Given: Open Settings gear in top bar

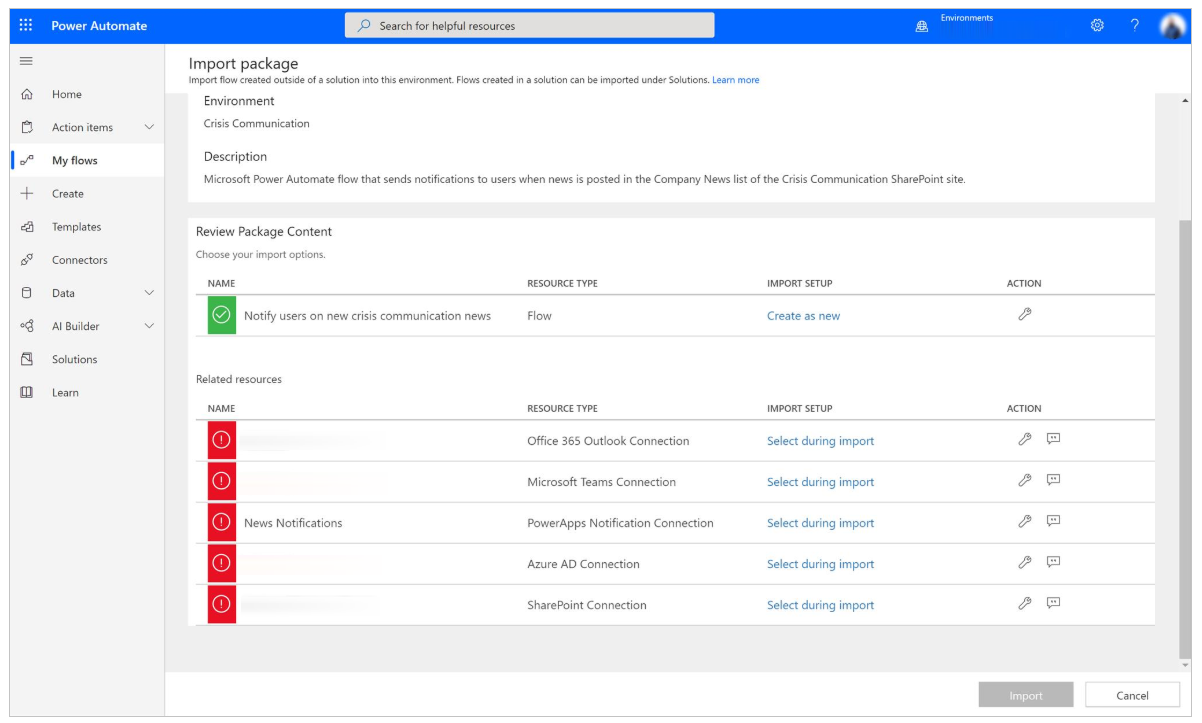Looking at the screenshot, I should click(1097, 26).
